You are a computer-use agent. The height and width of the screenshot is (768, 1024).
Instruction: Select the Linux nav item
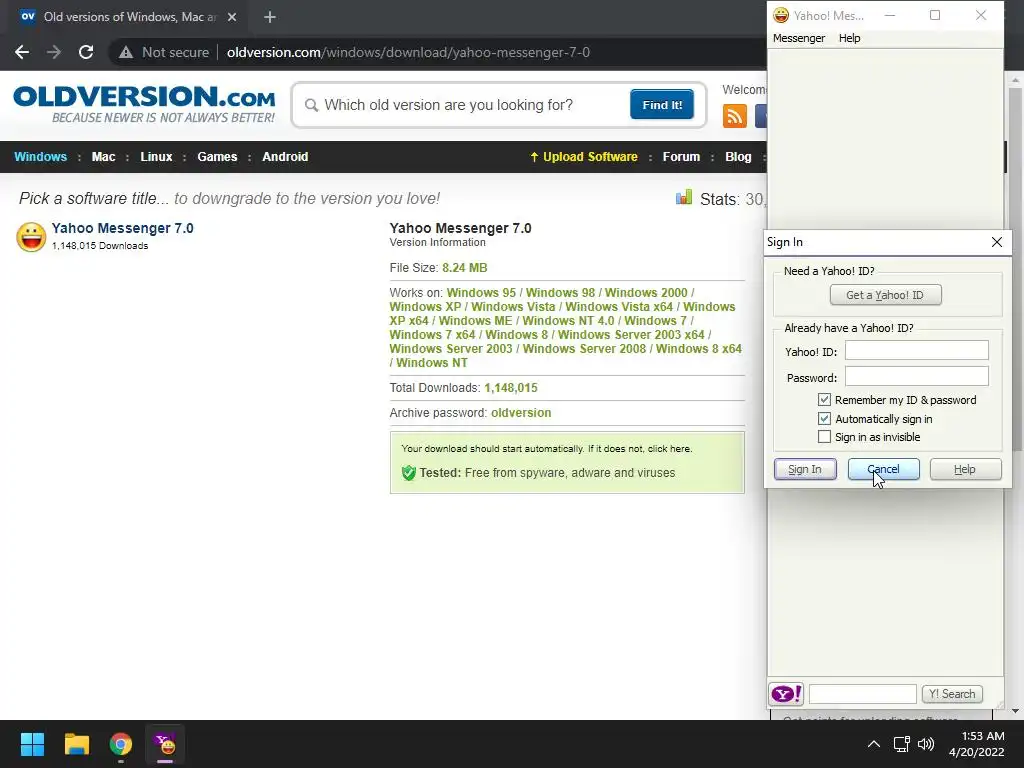pos(156,157)
